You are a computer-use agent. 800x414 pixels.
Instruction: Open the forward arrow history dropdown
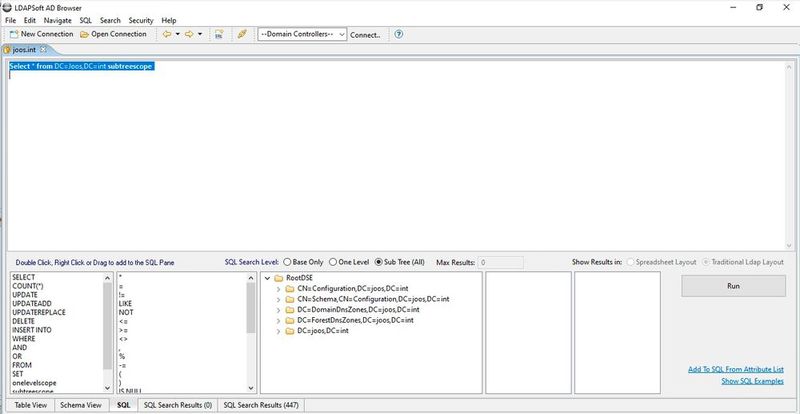point(200,34)
